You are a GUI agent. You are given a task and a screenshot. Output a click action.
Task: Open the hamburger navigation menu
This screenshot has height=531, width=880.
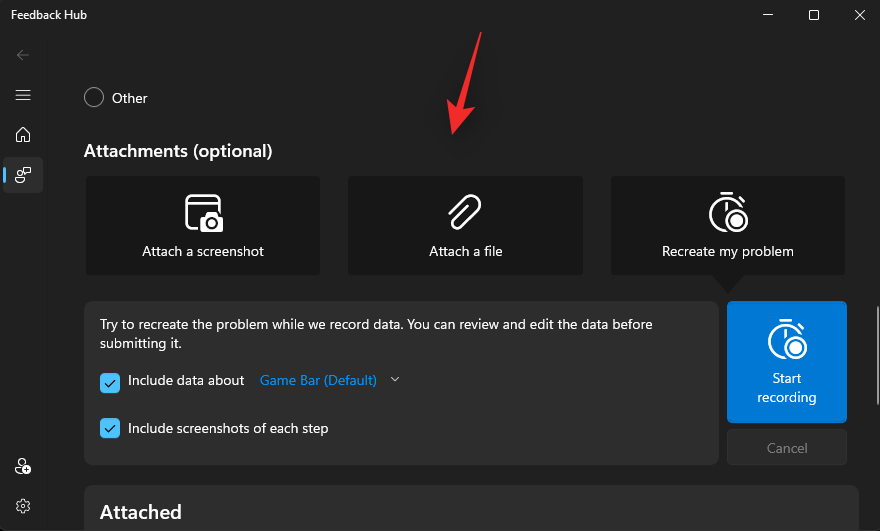[x=23, y=95]
